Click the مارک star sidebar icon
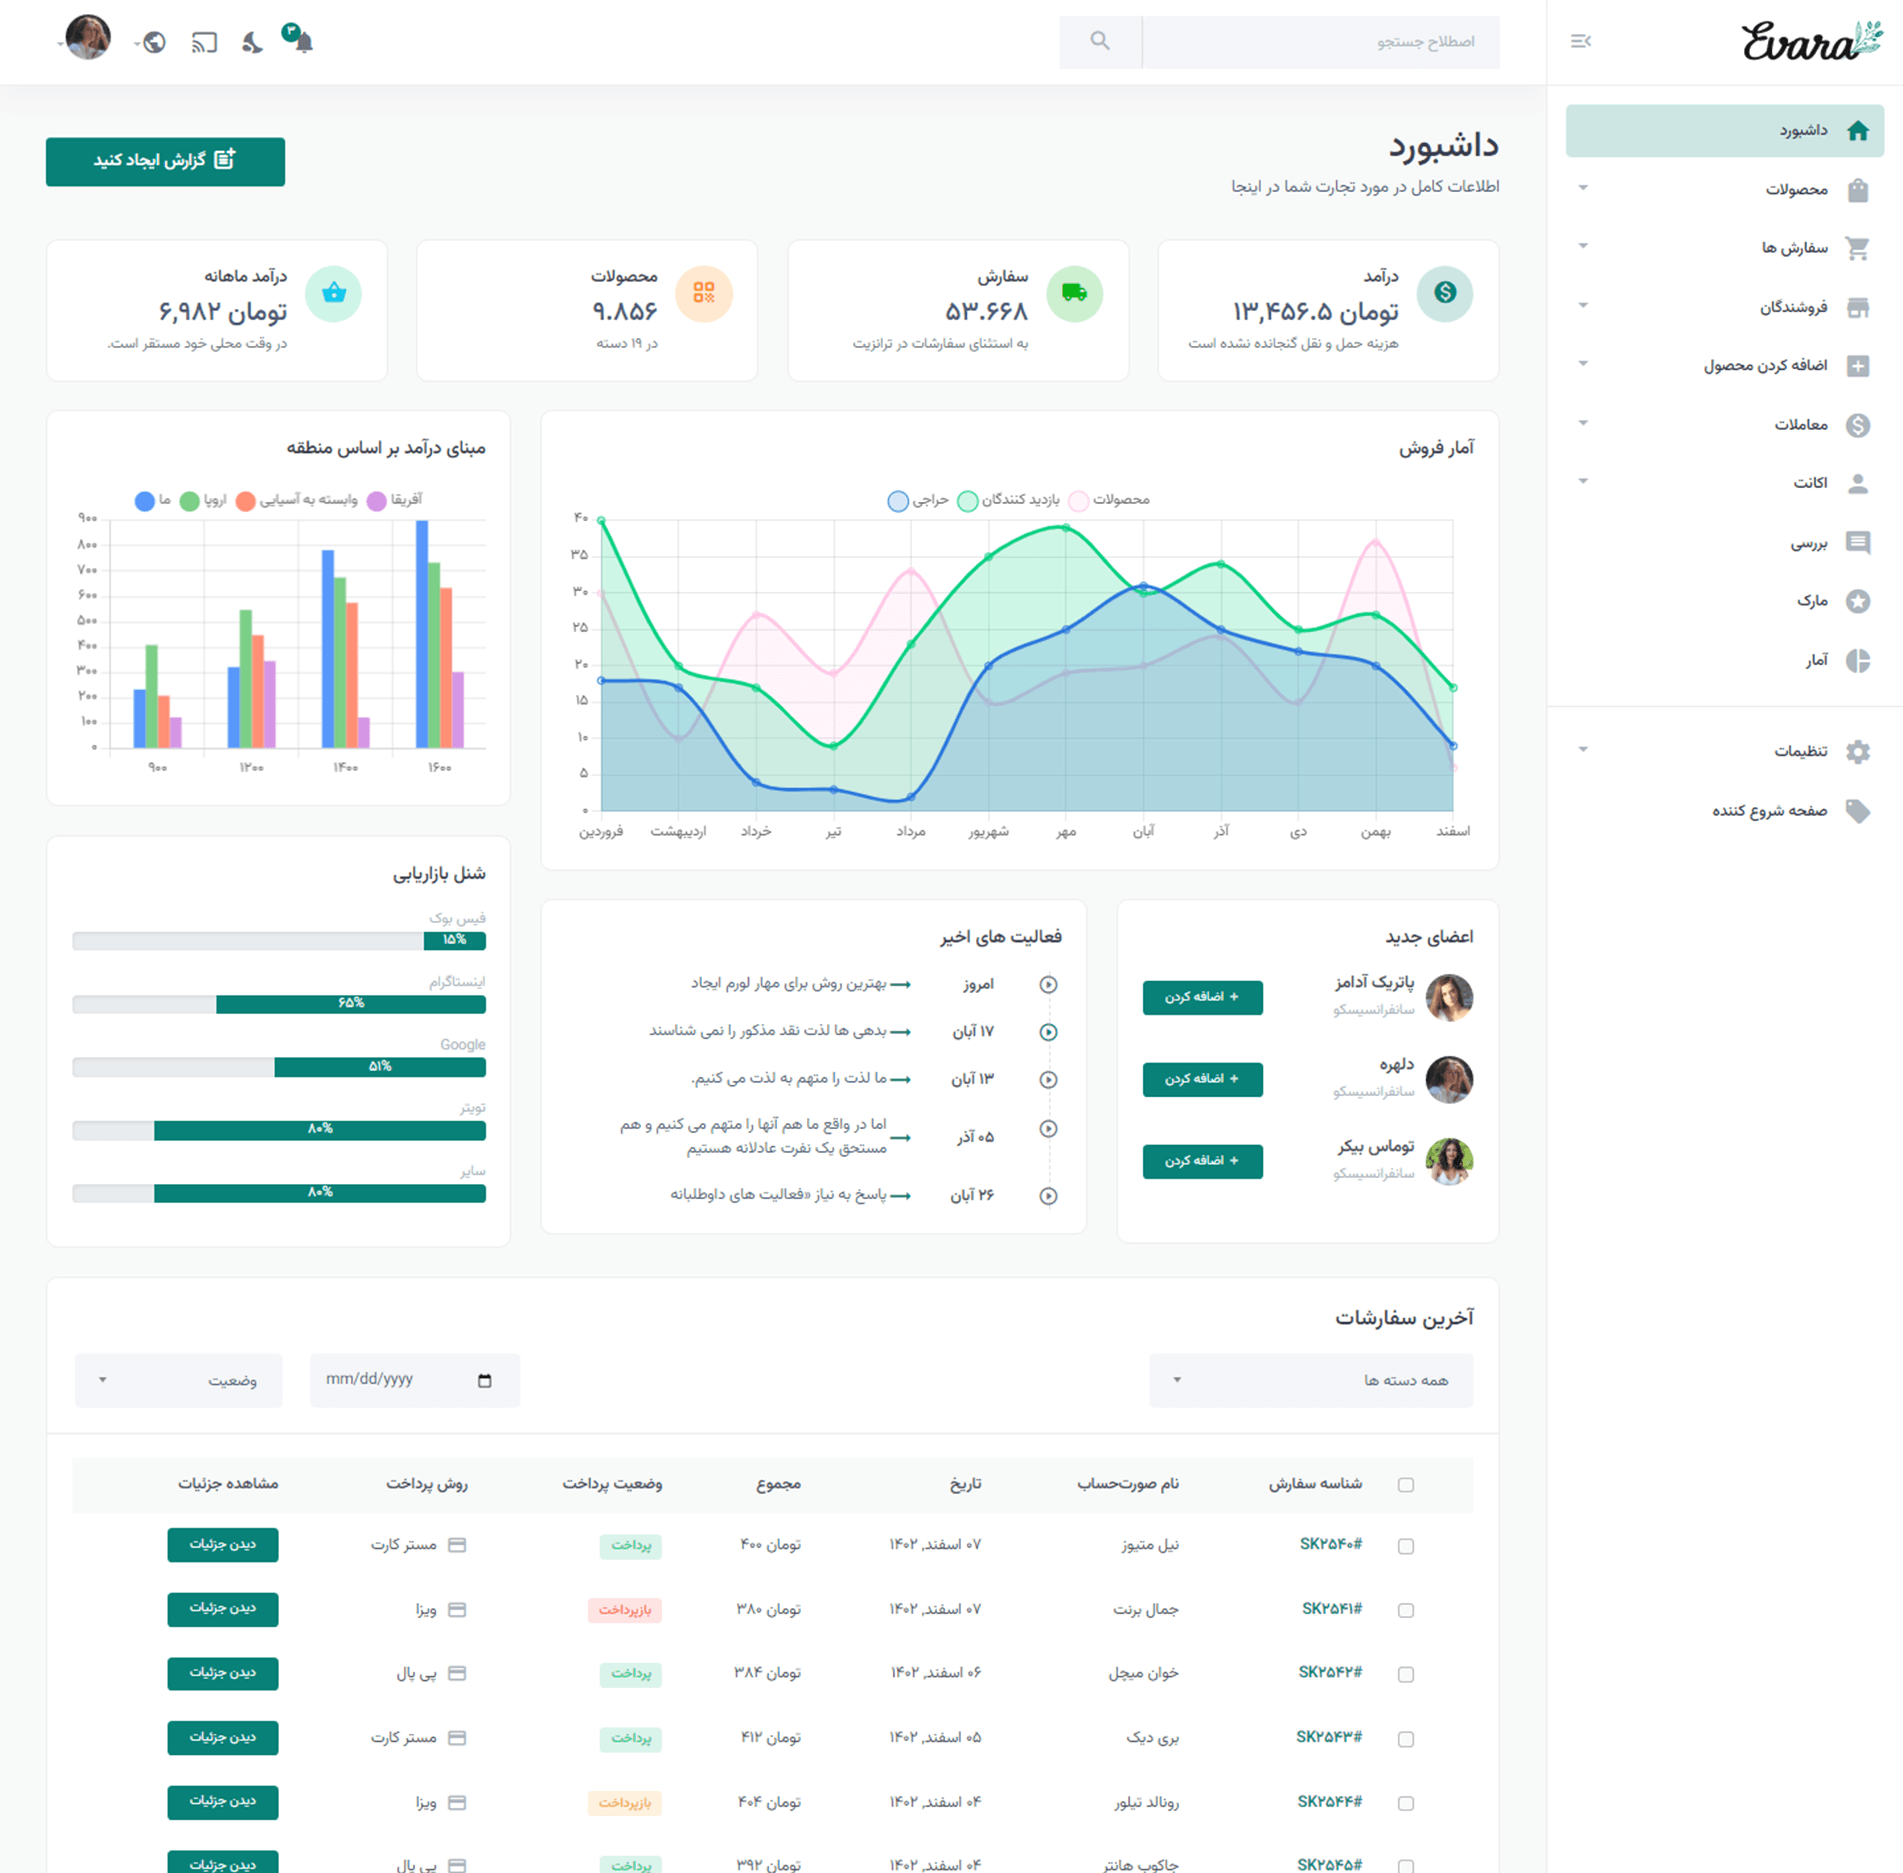1903x1873 pixels. pos(1858,601)
